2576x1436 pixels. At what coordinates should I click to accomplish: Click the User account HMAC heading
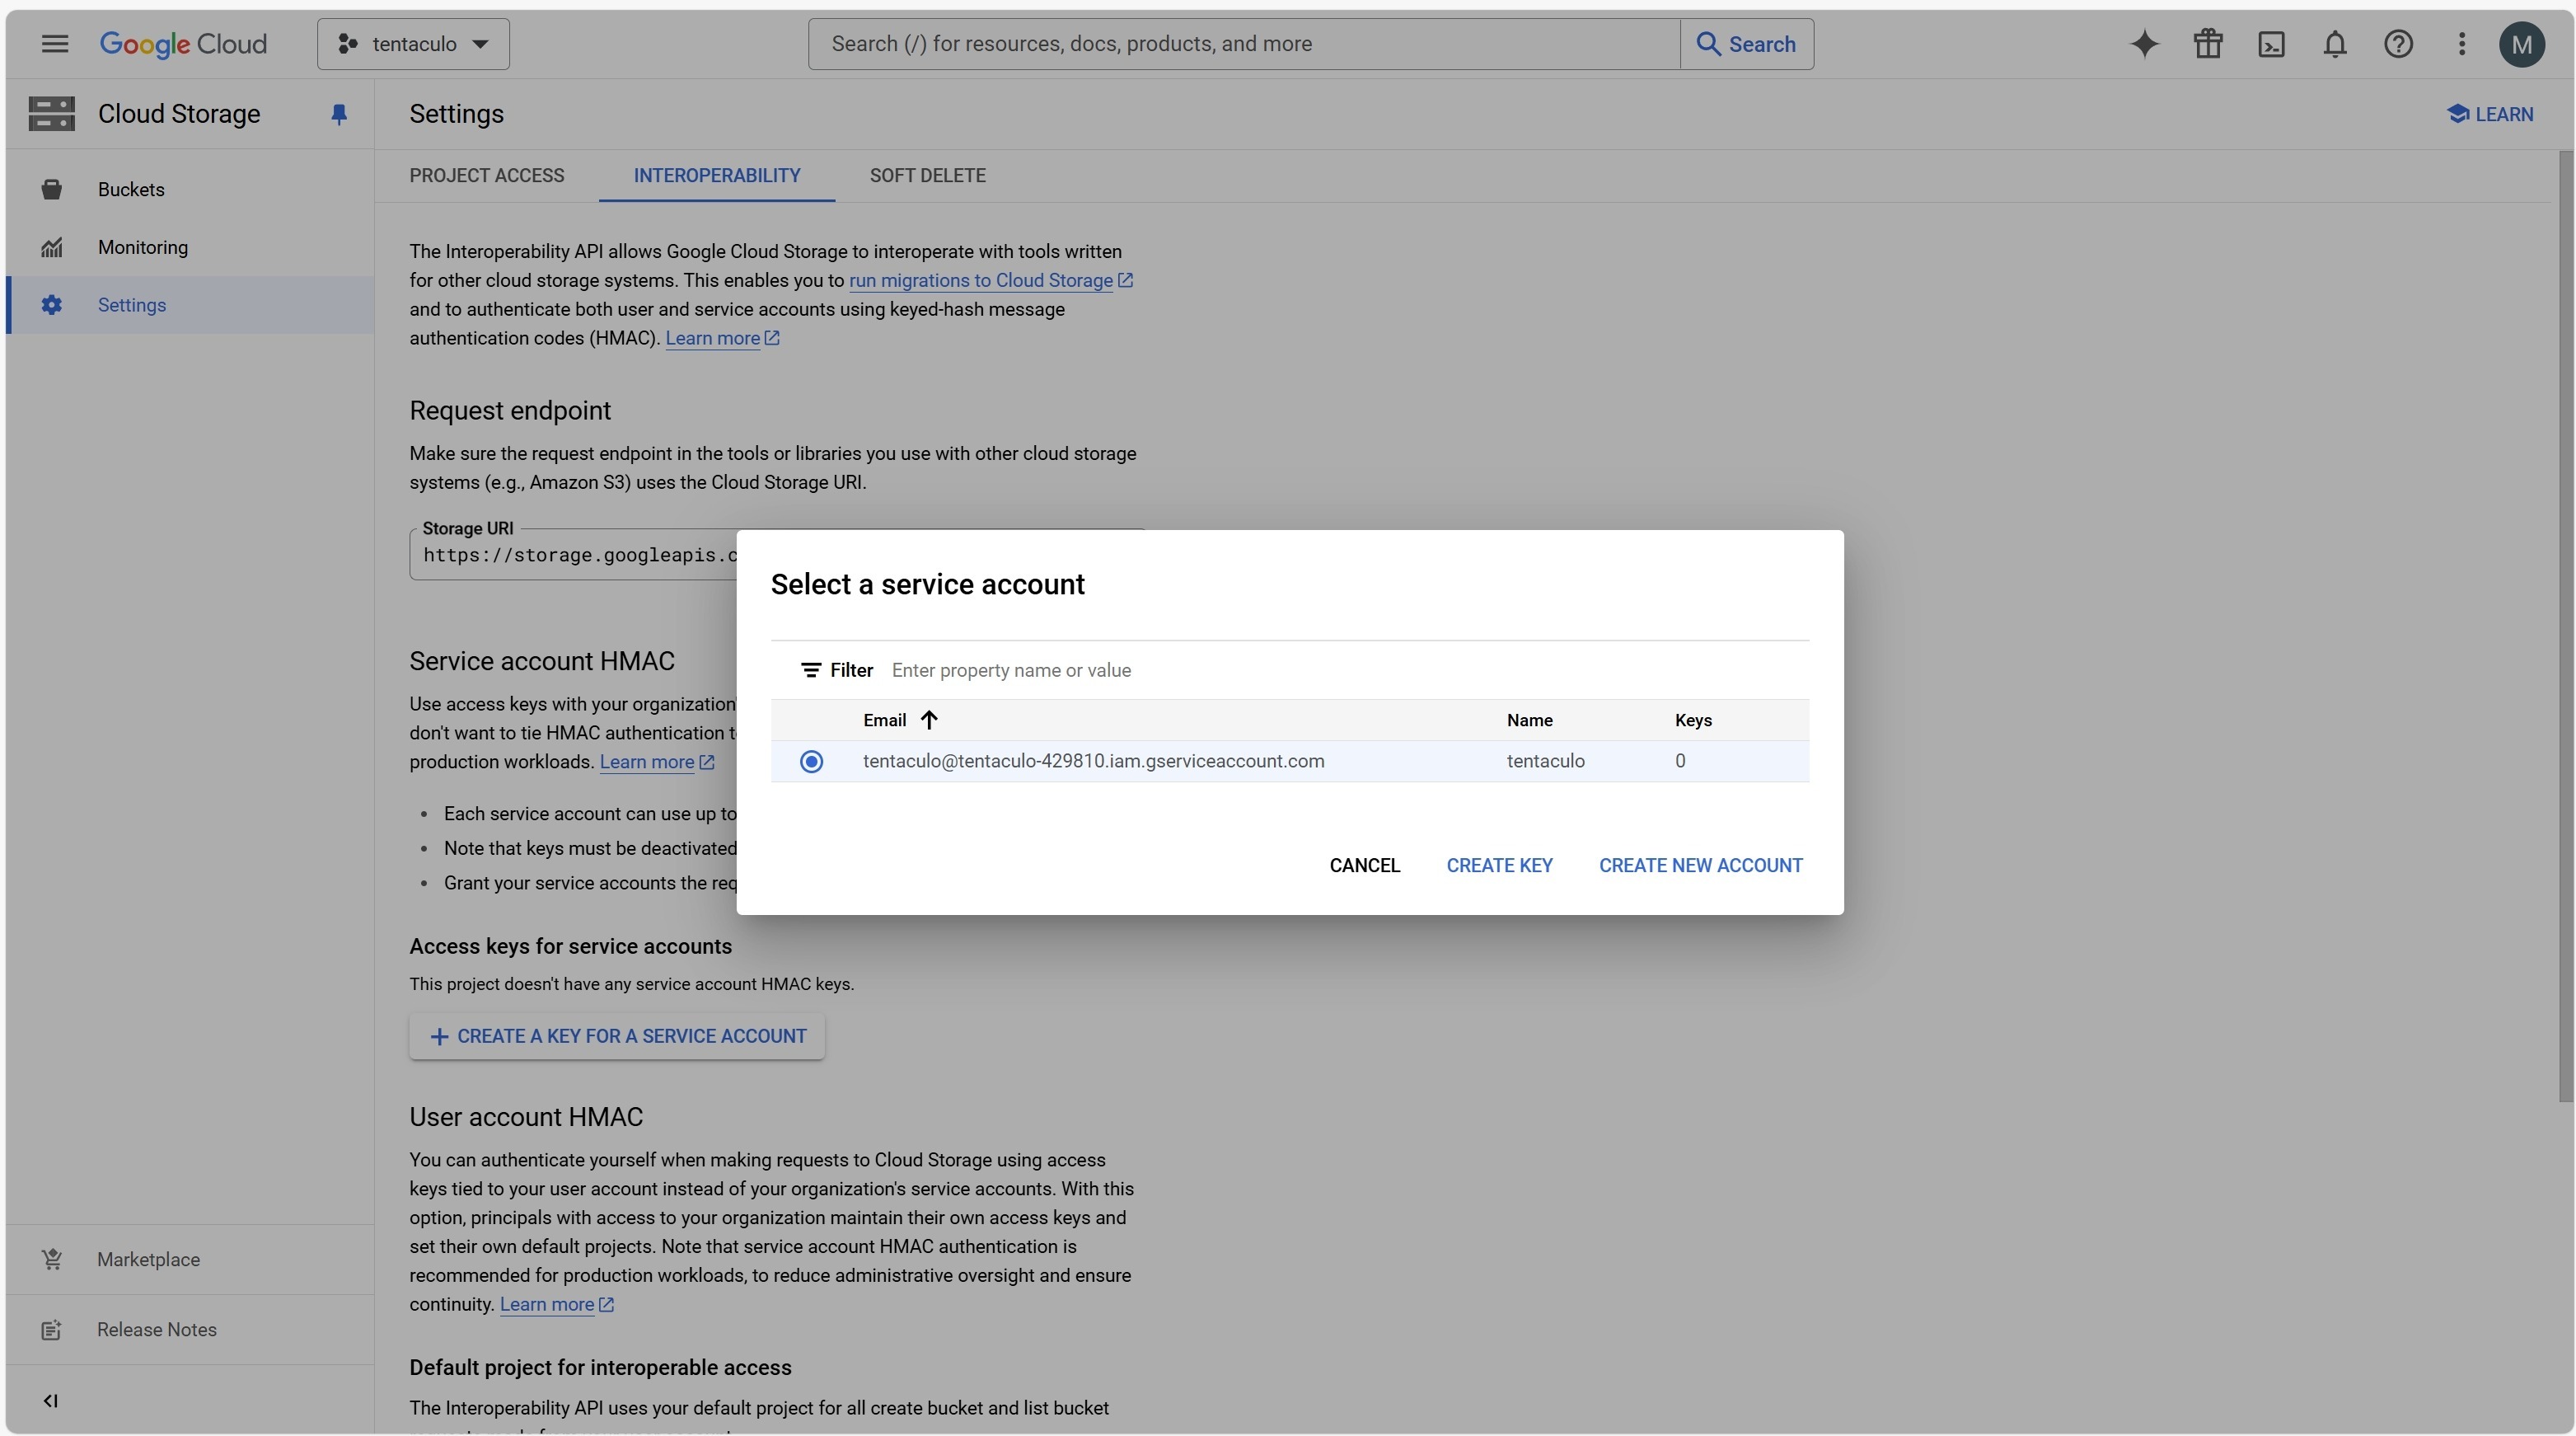click(x=526, y=1117)
